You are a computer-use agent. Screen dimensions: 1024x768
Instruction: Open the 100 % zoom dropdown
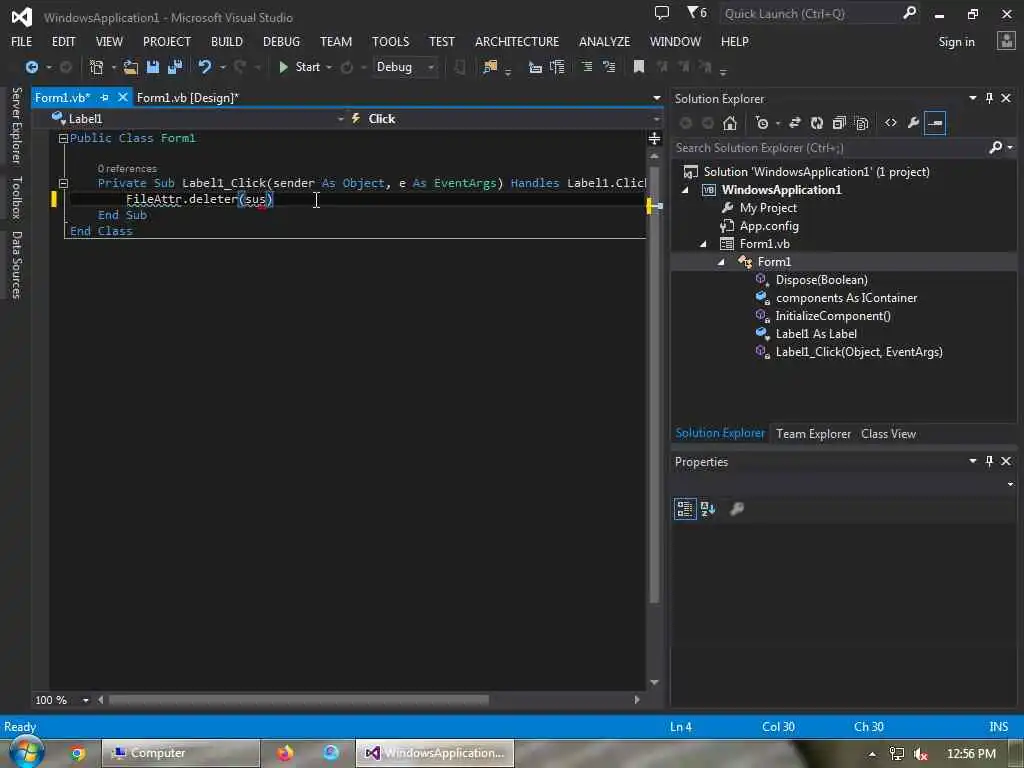point(86,700)
